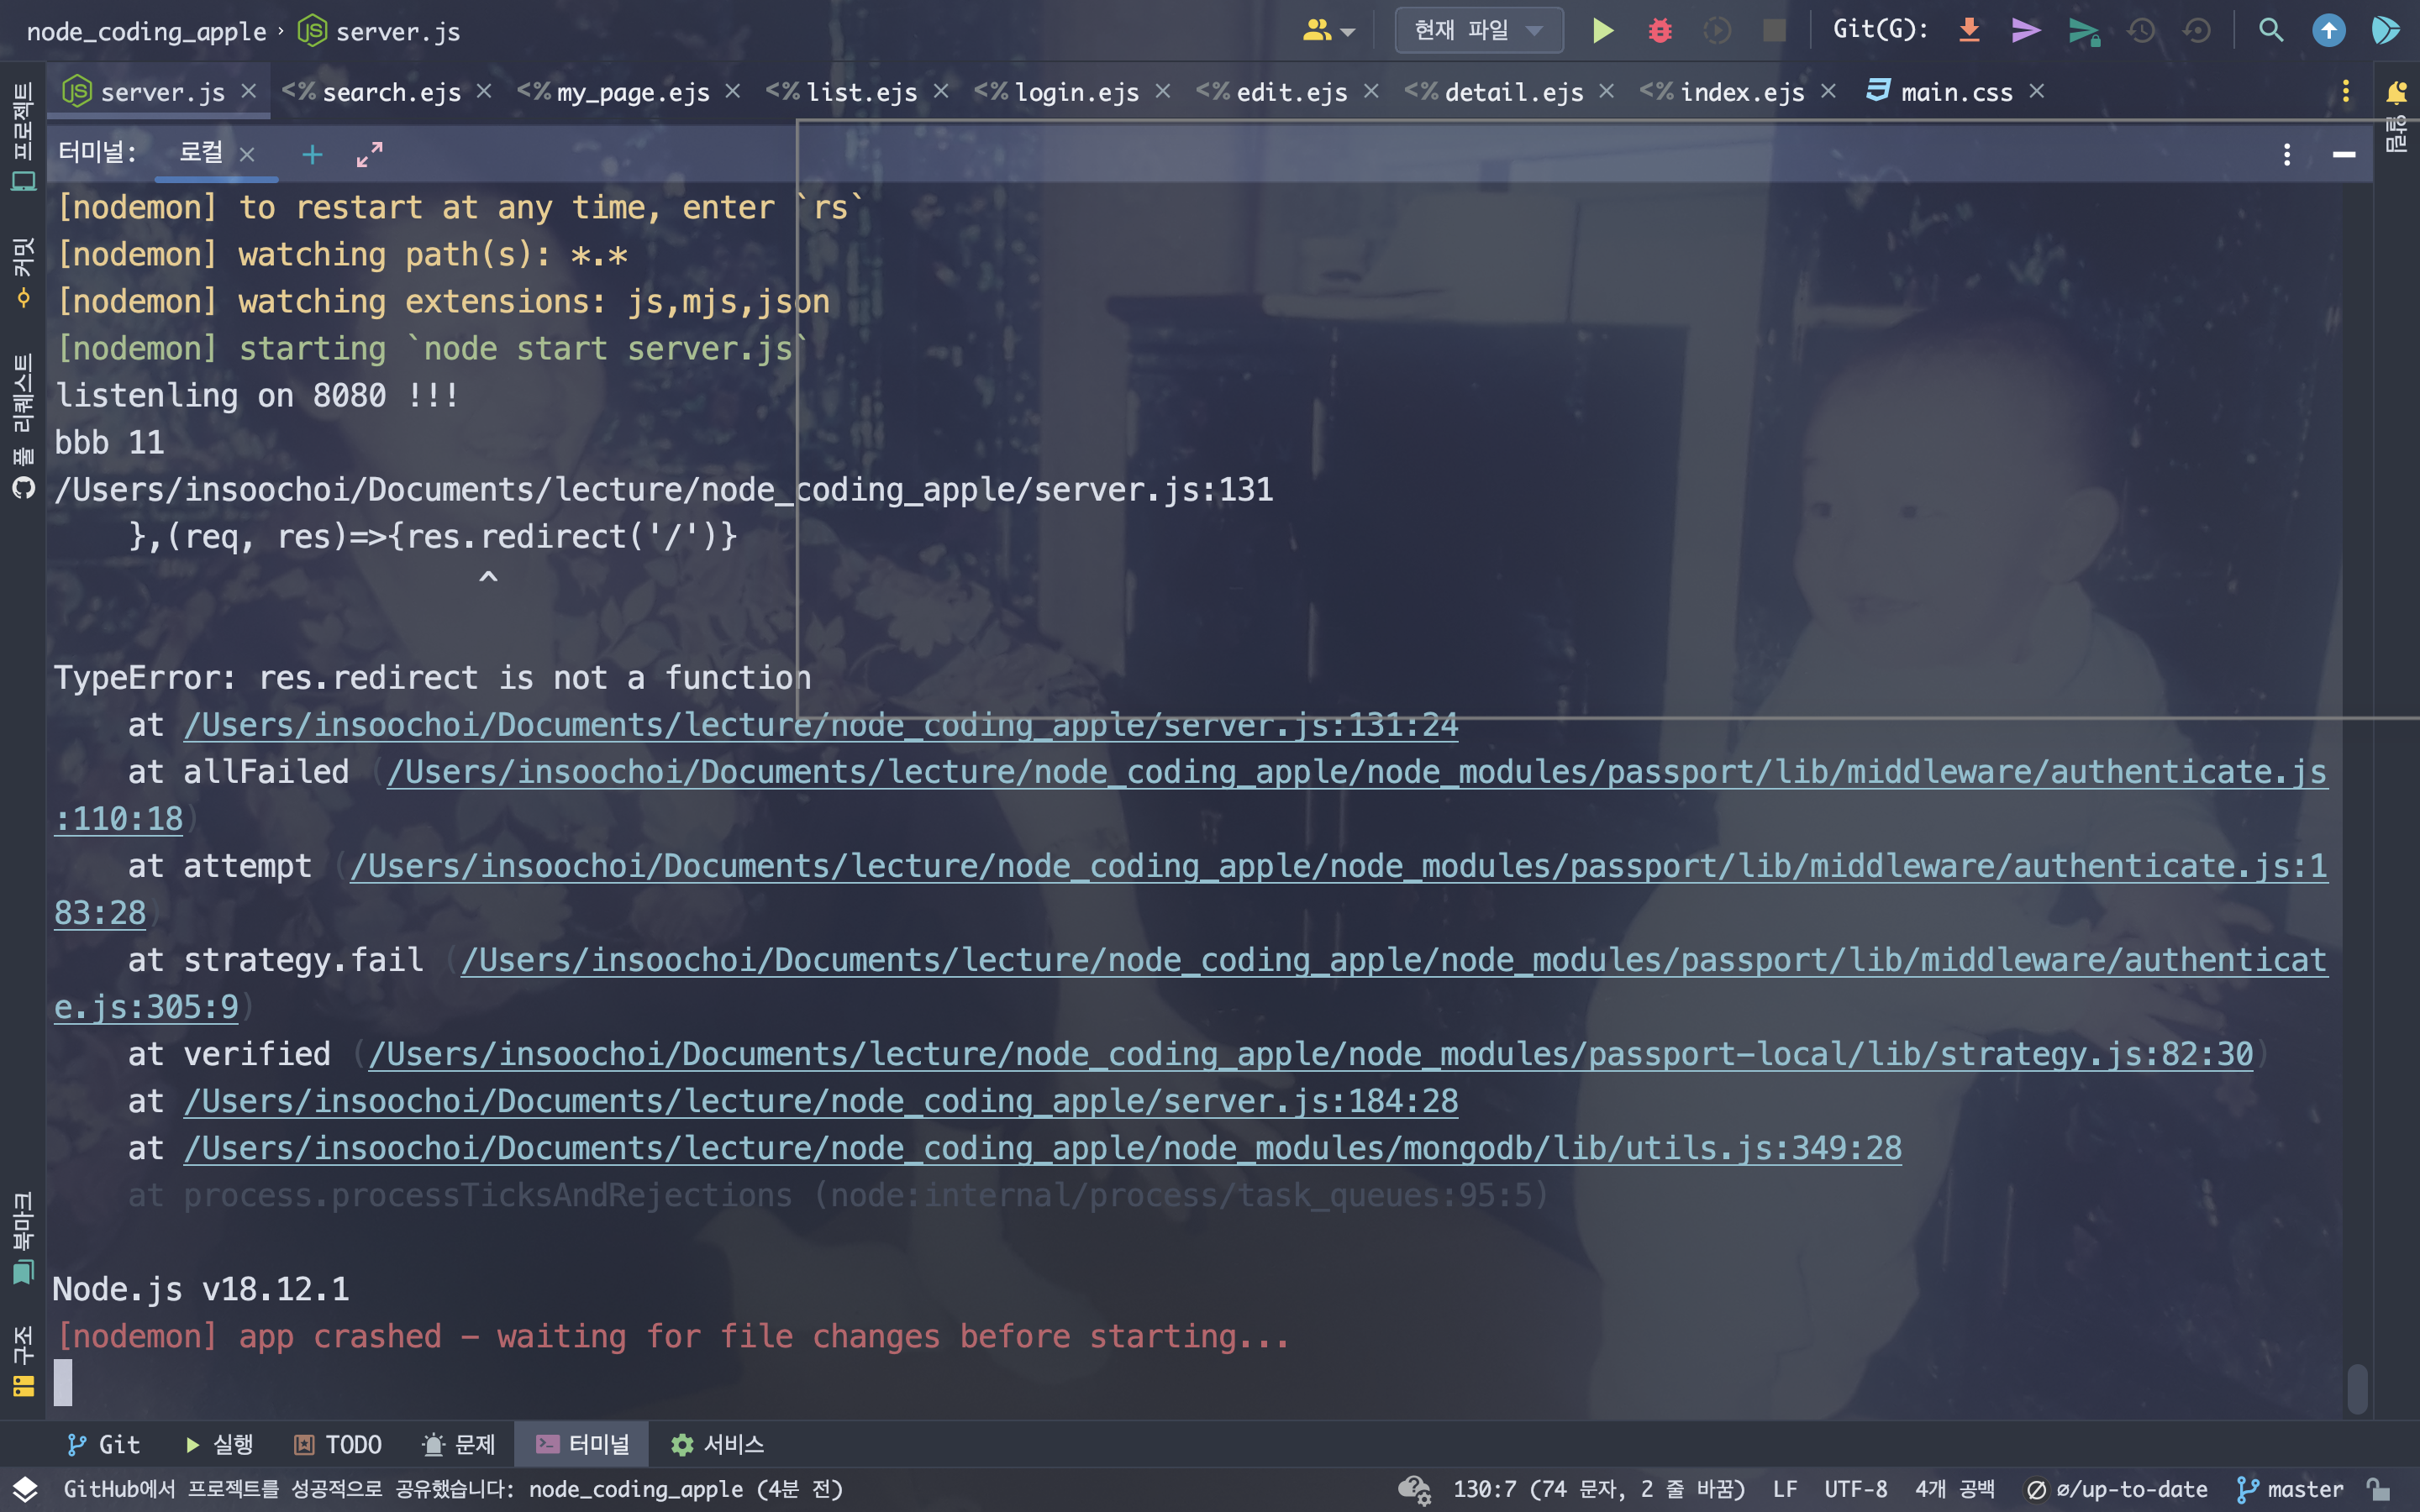This screenshot has width=2420, height=1512.
Task: Change file encoding UTF-8 in status bar
Action: [1856, 1490]
